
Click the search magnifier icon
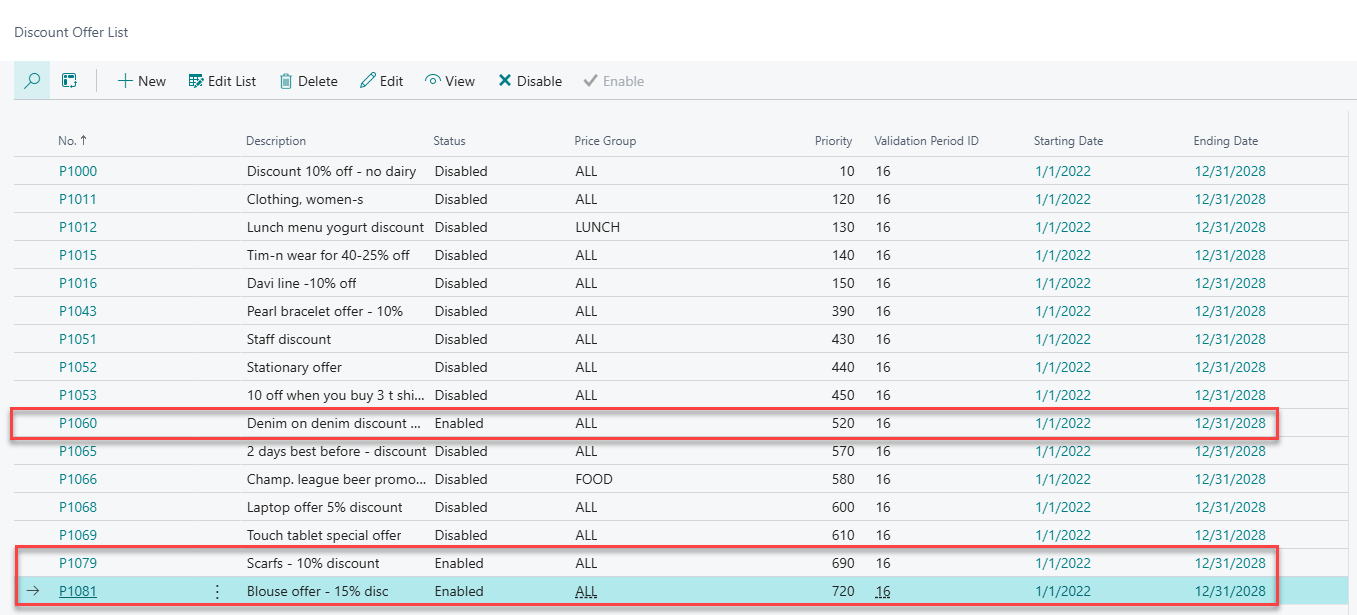point(32,81)
